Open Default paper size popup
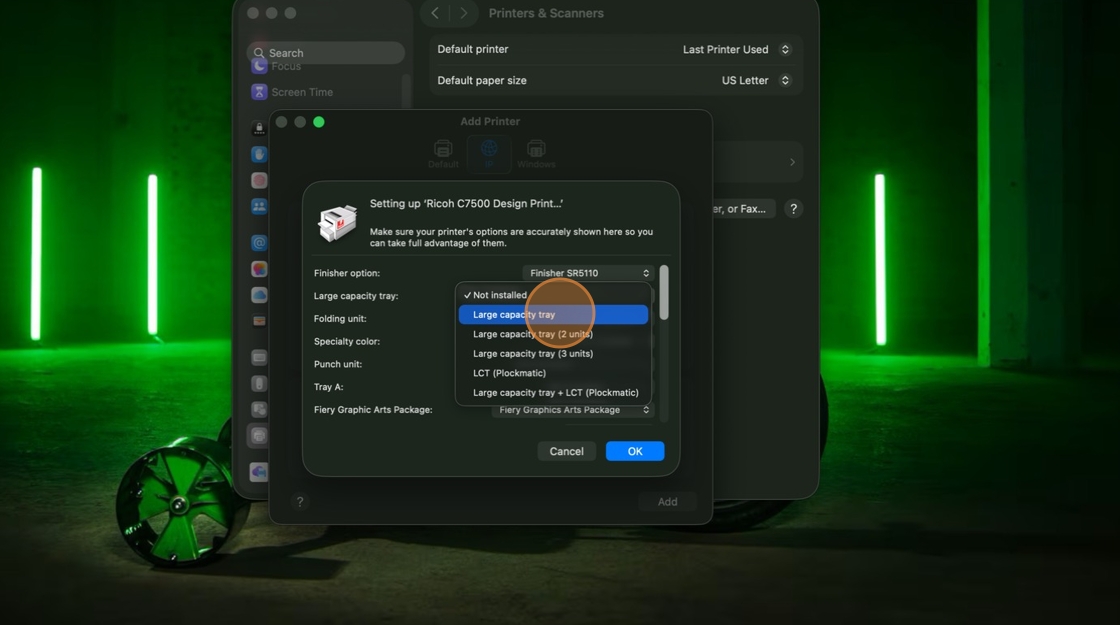This screenshot has height=625, width=1120. (755, 80)
